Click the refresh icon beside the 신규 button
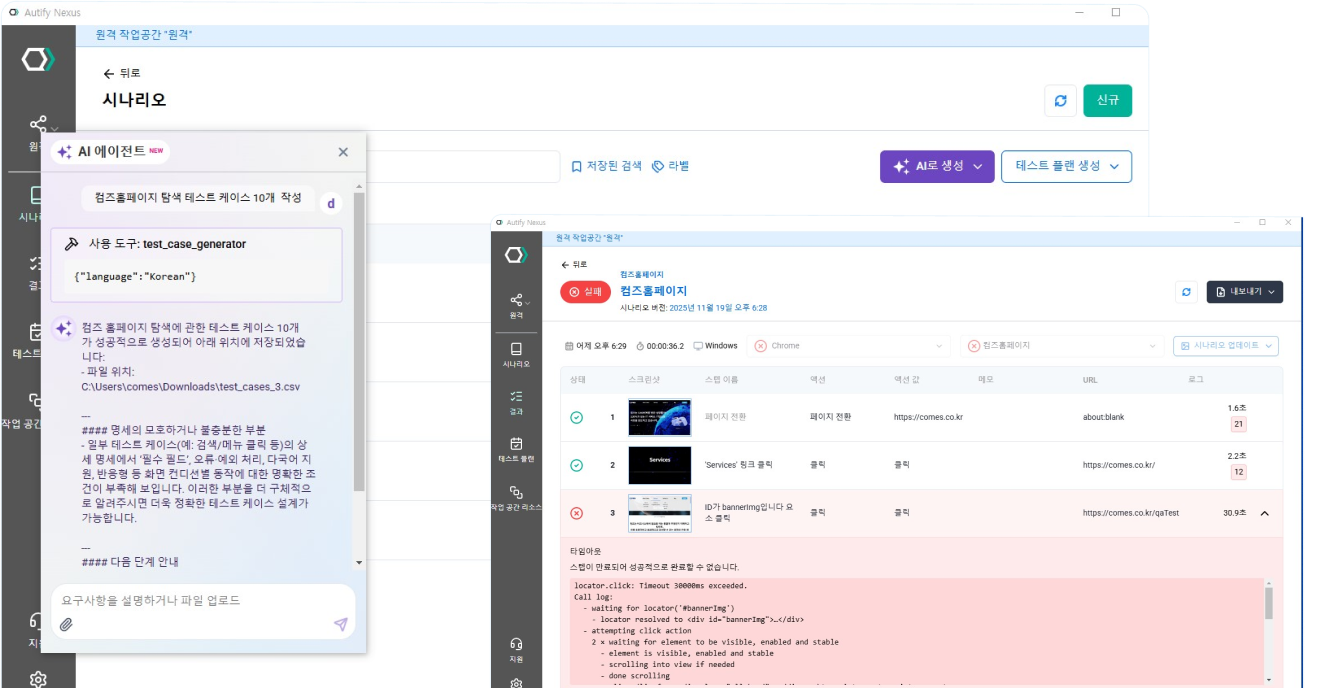The image size is (1320, 688). pos(1061,101)
